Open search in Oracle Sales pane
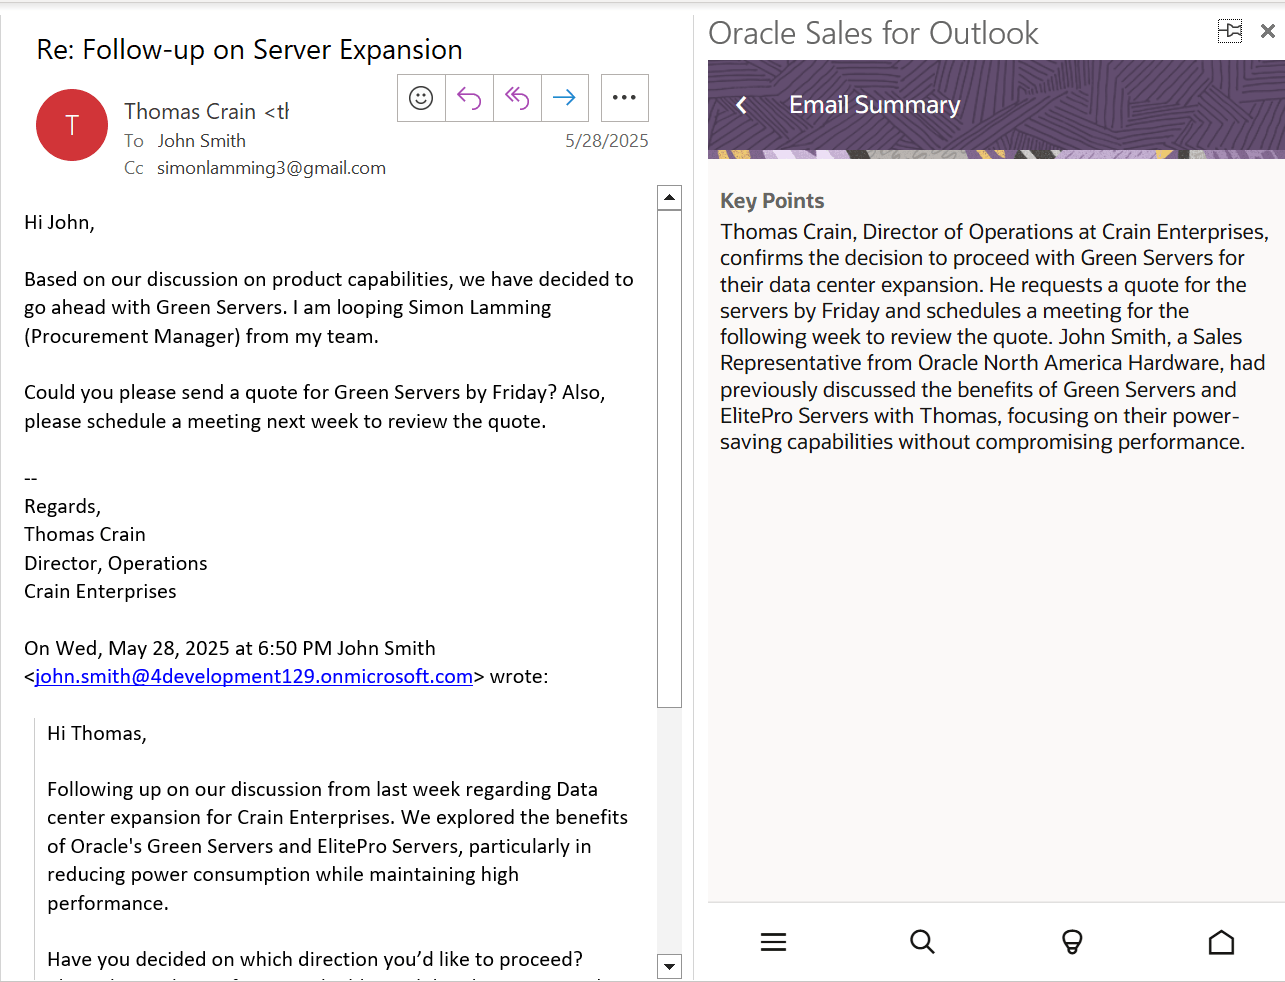 (x=922, y=942)
